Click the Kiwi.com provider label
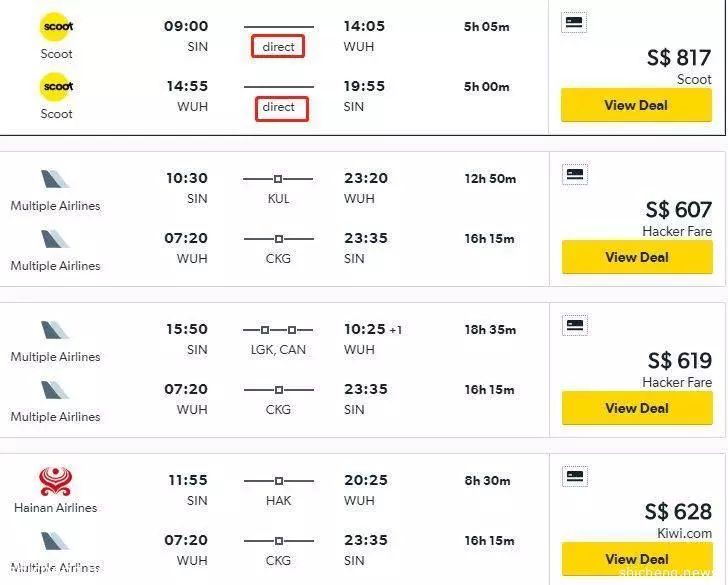This screenshot has width=728, height=585. point(684,533)
